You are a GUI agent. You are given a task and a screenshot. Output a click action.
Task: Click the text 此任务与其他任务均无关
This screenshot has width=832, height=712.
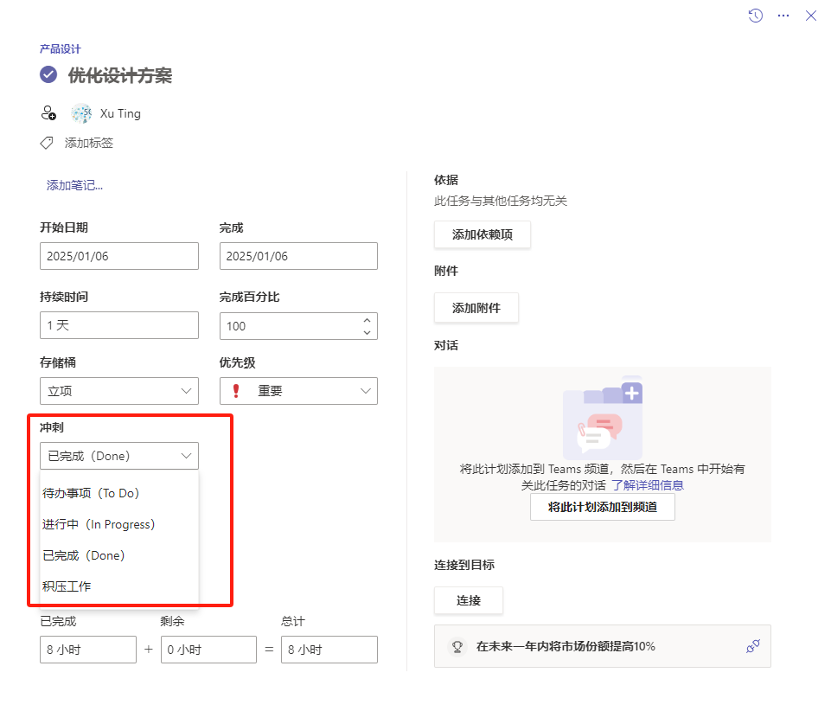pyautogui.click(x=500, y=201)
